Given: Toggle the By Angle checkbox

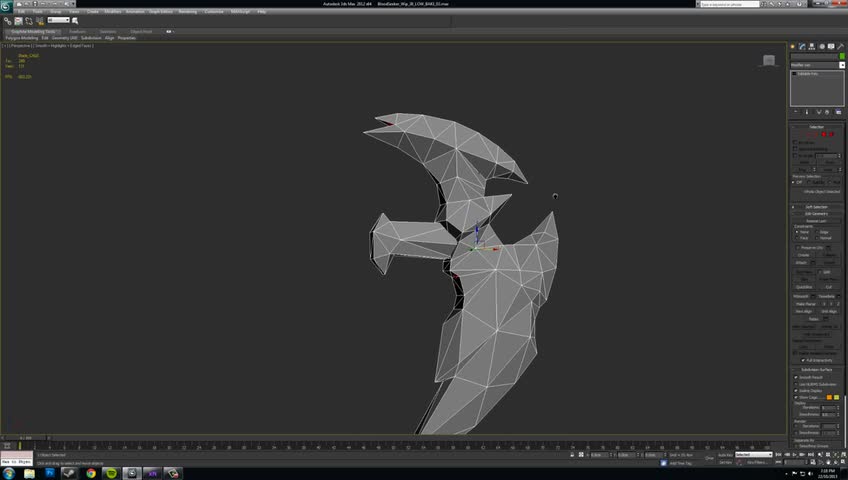Looking at the screenshot, I should [x=795, y=156].
